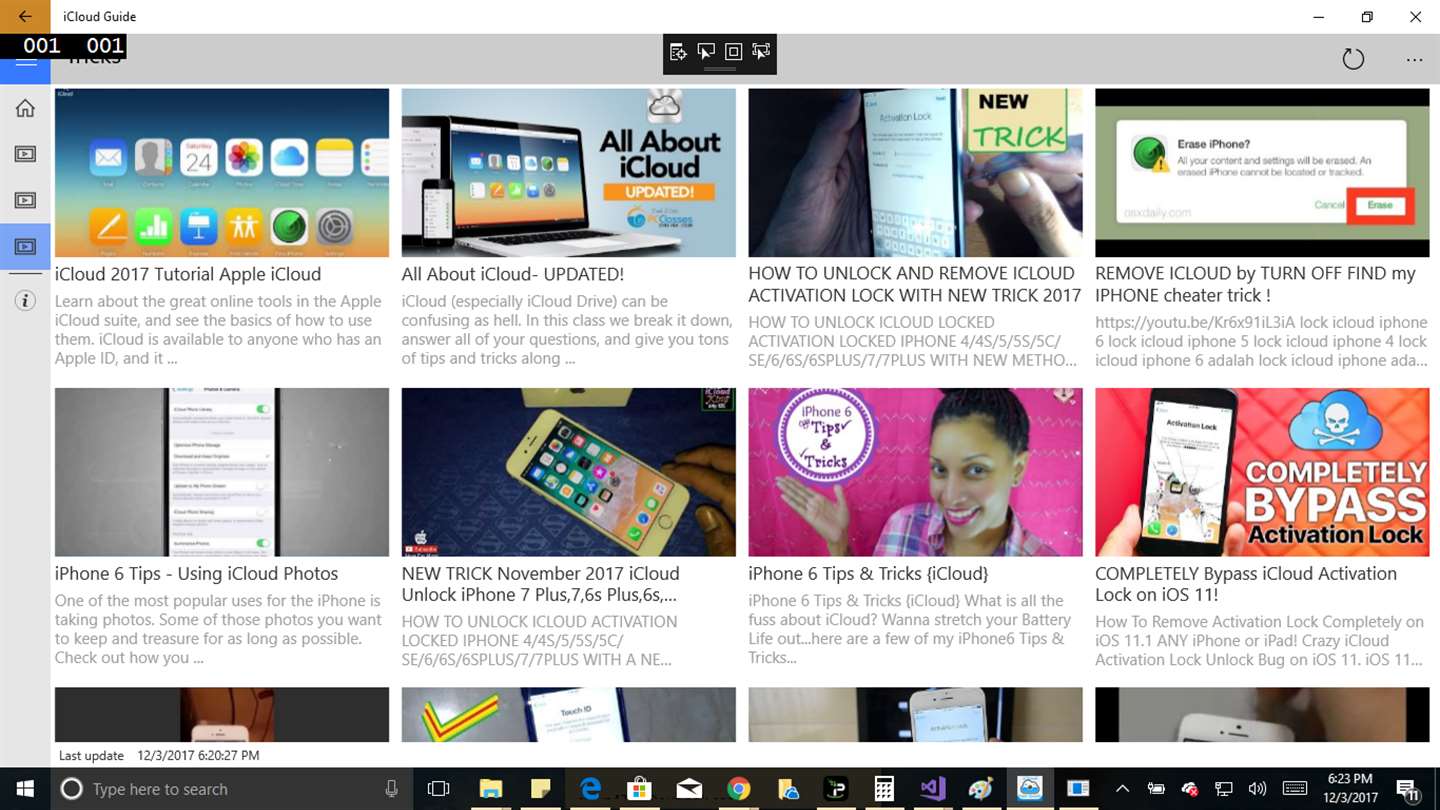
Task: Toggle display layout adorners debug icon
Action: pos(733,51)
